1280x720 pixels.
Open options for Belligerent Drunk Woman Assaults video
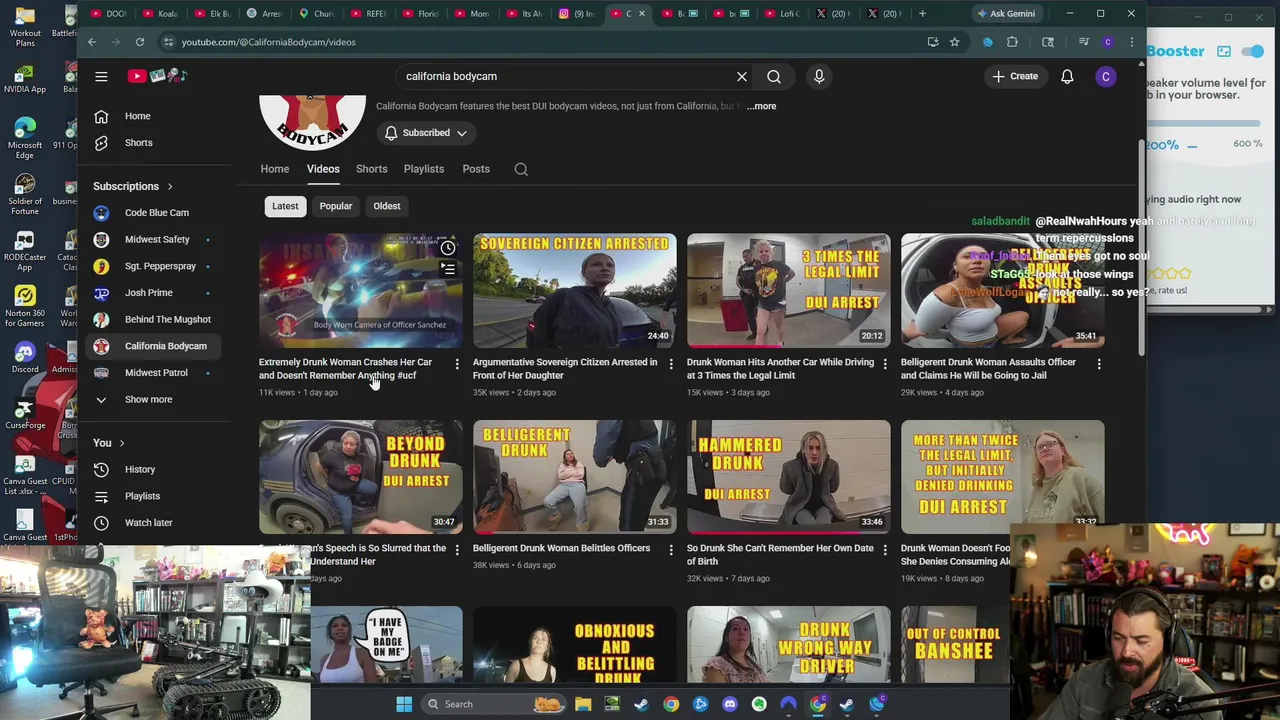pos(1099,364)
